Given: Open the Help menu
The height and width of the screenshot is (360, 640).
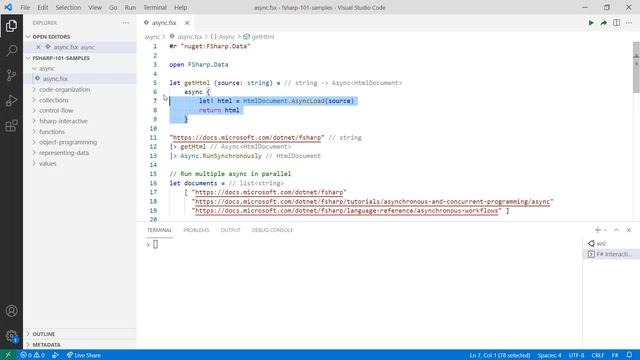Looking at the screenshot, I should (x=180, y=7).
